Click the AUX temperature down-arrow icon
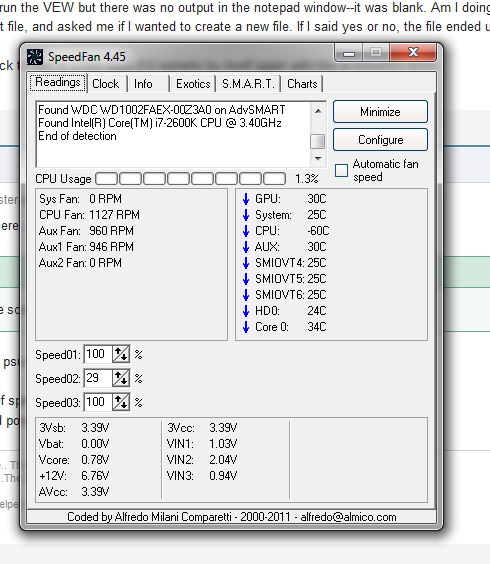This screenshot has width=490, height=564. point(246,247)
